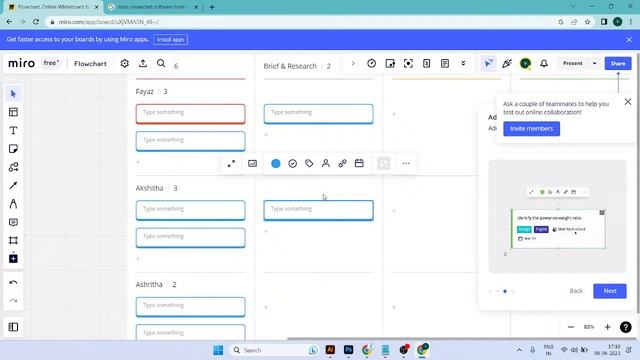Select the Sticky note tool
The height and width of the screenshot is (360, 640).
pos(13,149)
